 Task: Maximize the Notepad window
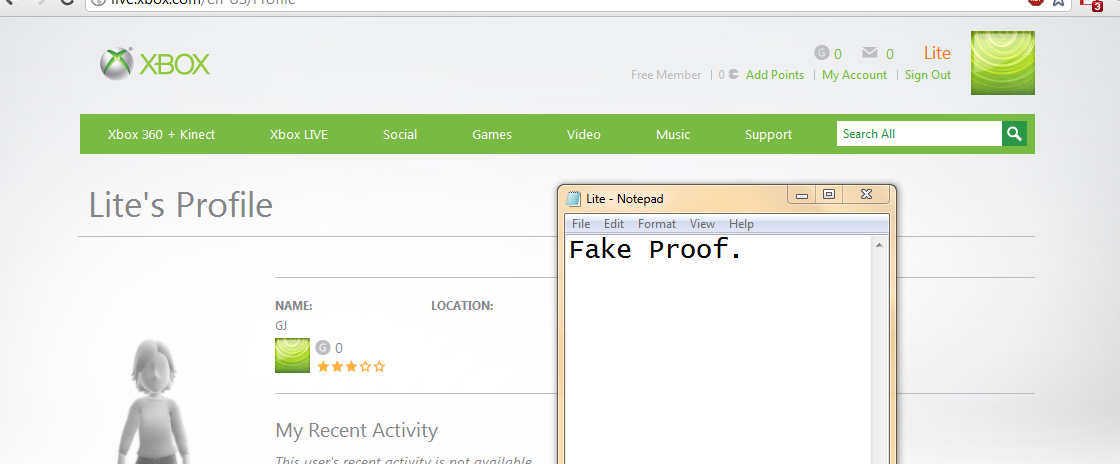[x=829, y=194]
